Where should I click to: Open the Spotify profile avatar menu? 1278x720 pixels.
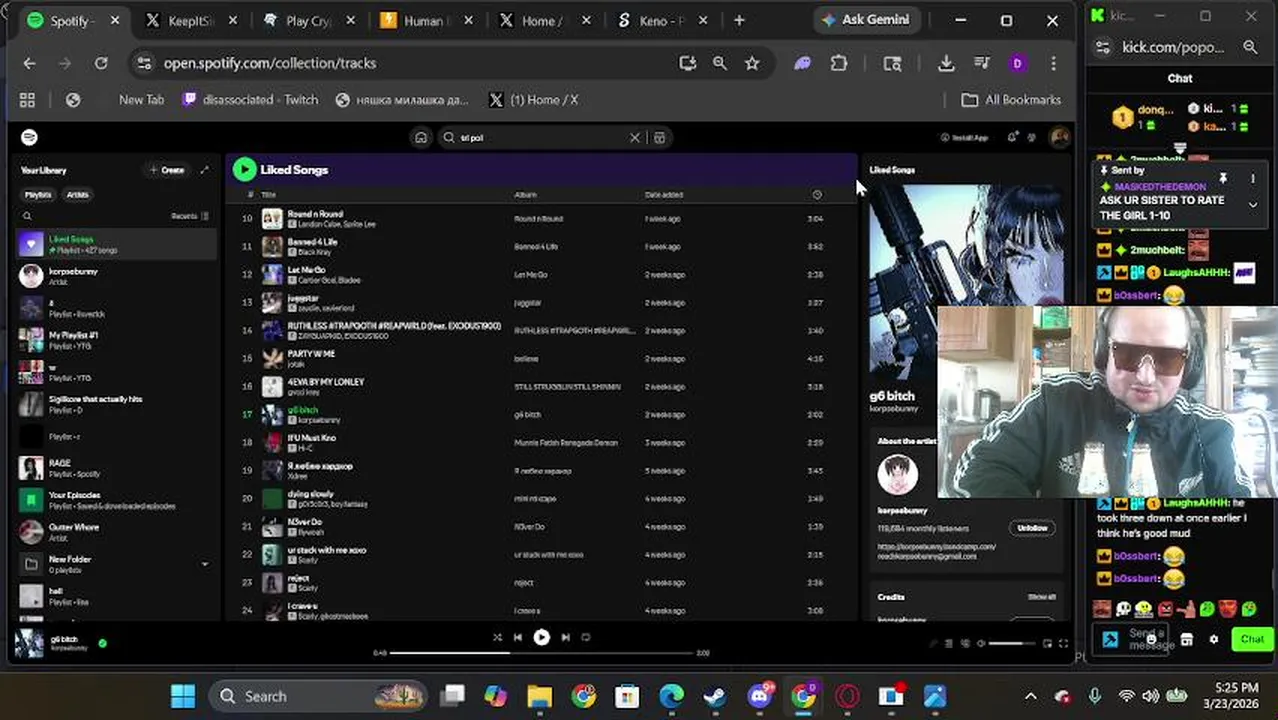pos(1058,137)
